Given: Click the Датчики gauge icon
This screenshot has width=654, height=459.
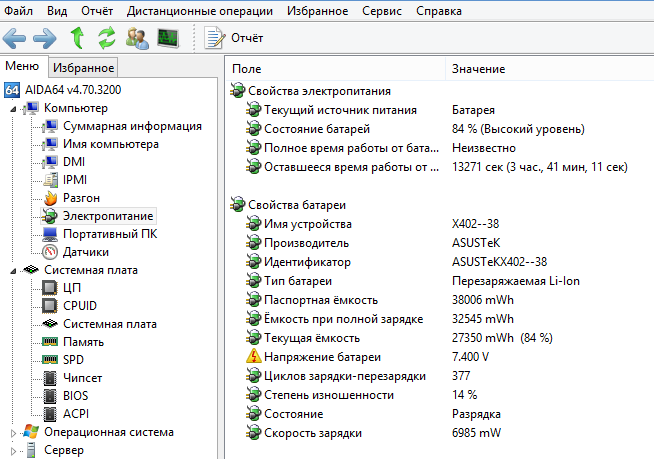Looking at the screenshot, I should pos(50,252).
